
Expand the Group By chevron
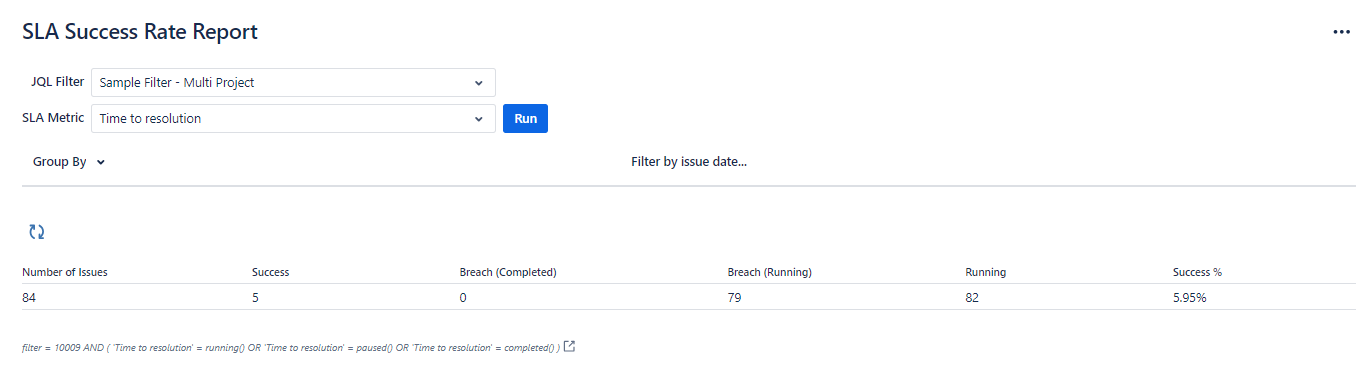coord(101,162)
